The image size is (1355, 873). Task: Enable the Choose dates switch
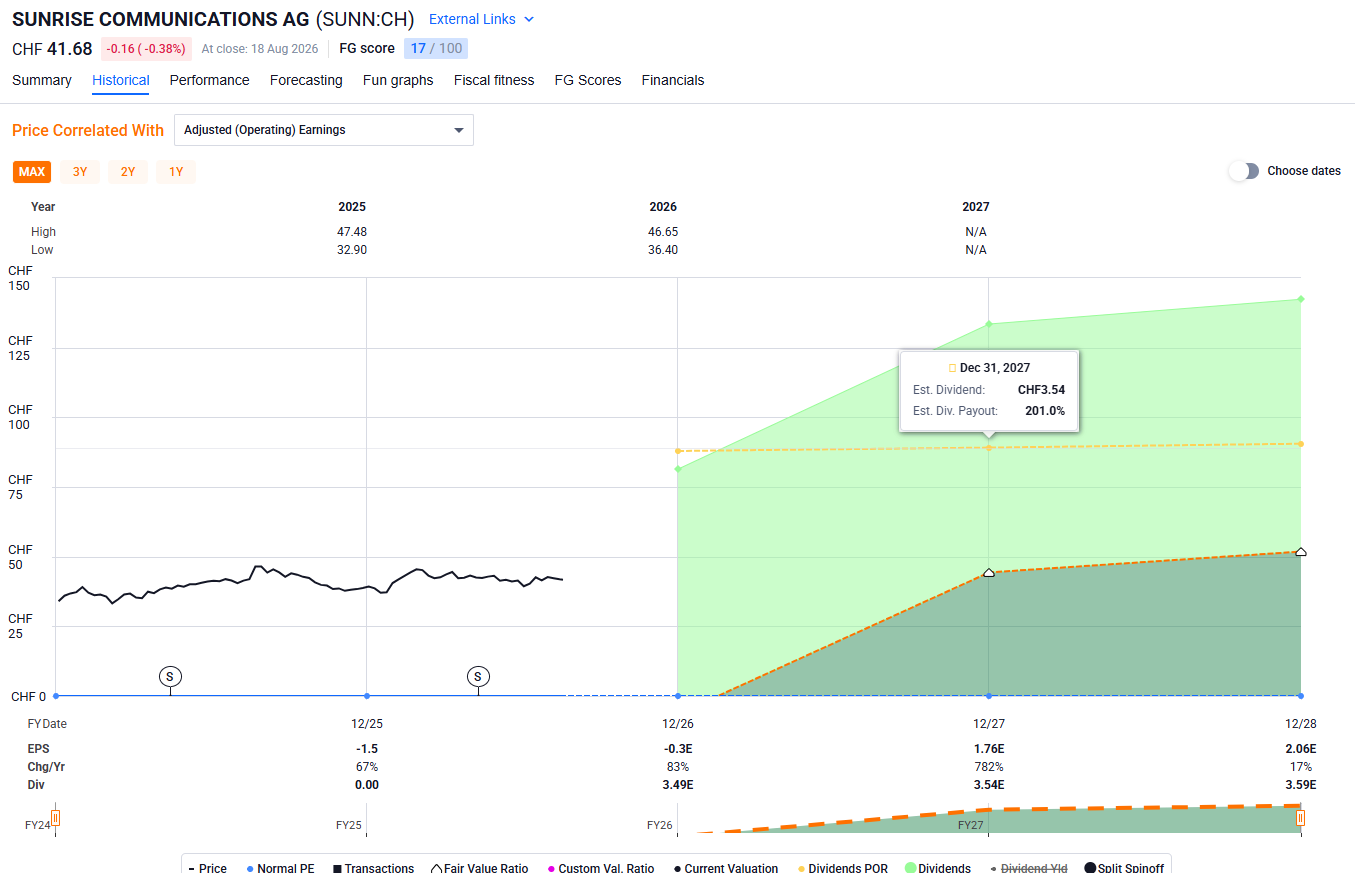tap(1244, 171)
